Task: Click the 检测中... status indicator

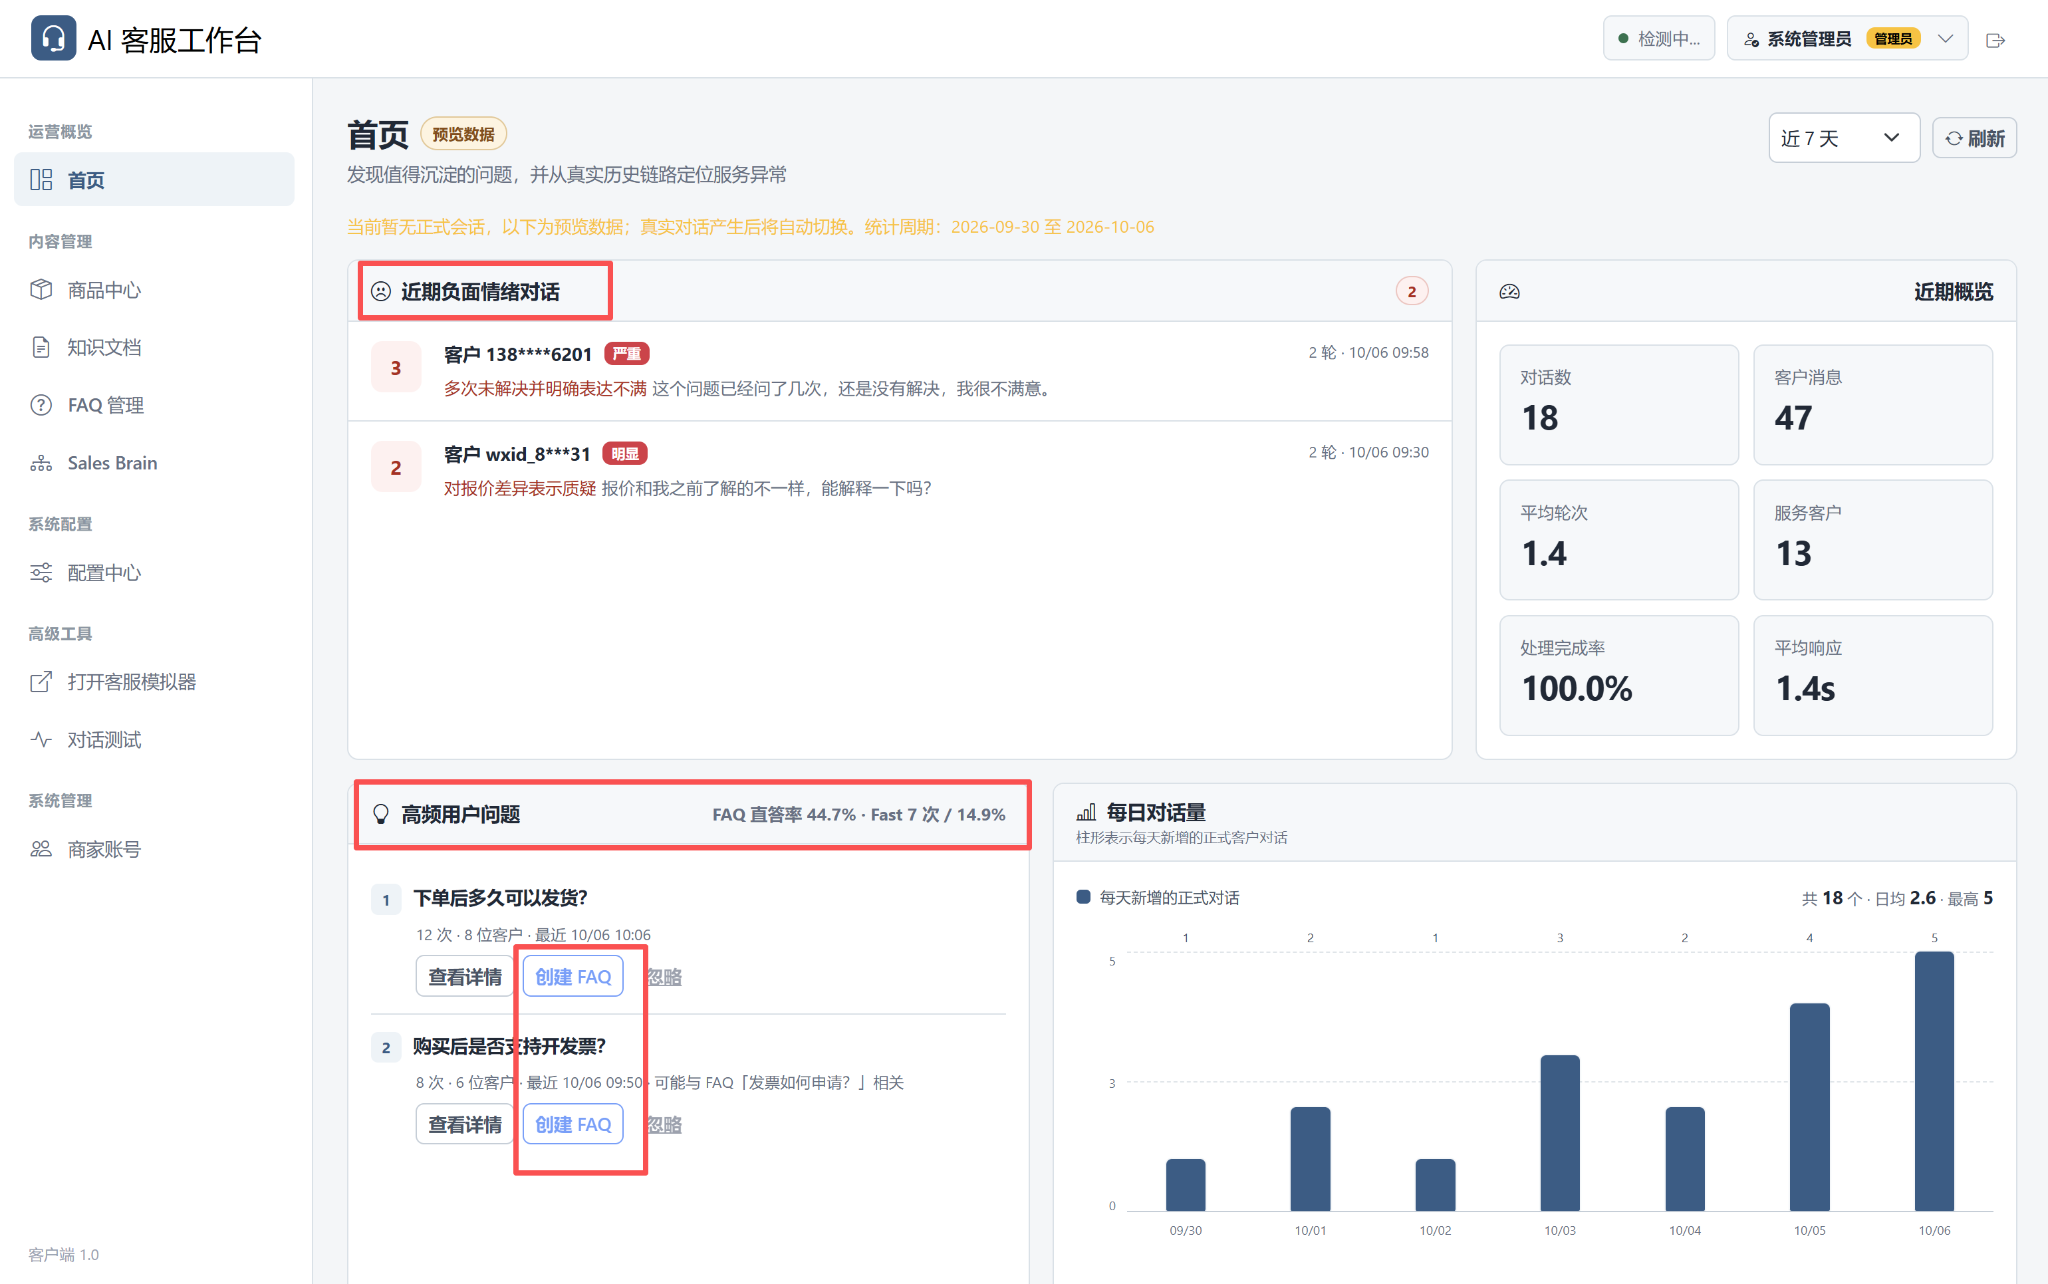Action: click(1659, 39)
